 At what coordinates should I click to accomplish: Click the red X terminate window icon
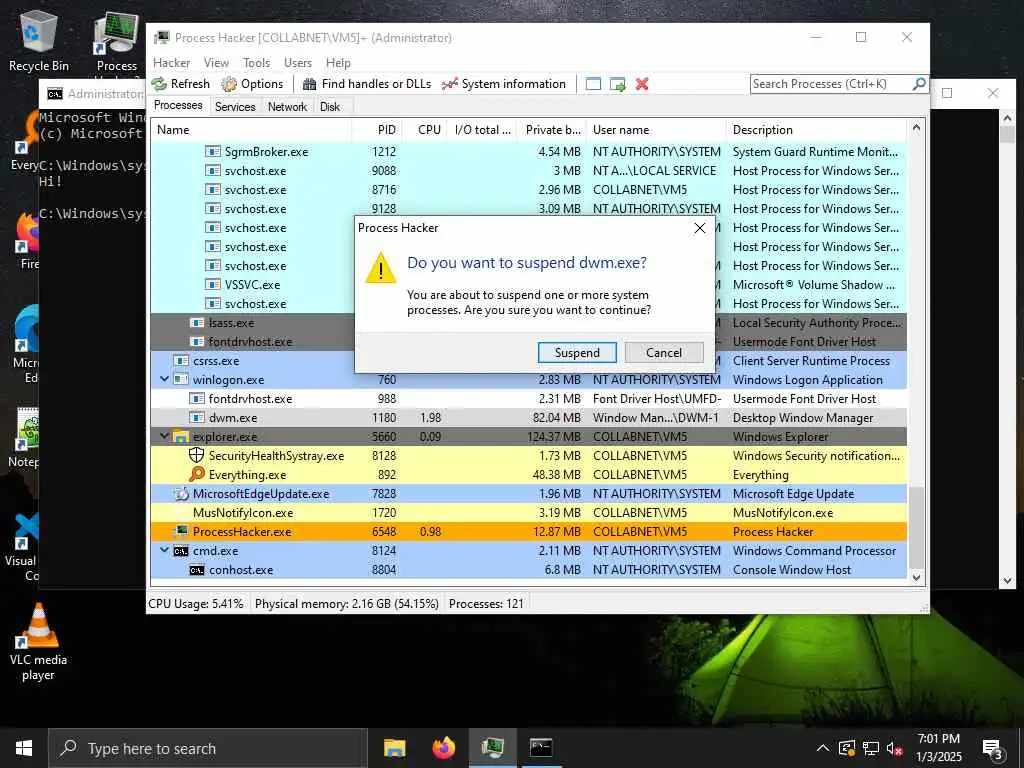pyautogui.click(x=642, y=84)
